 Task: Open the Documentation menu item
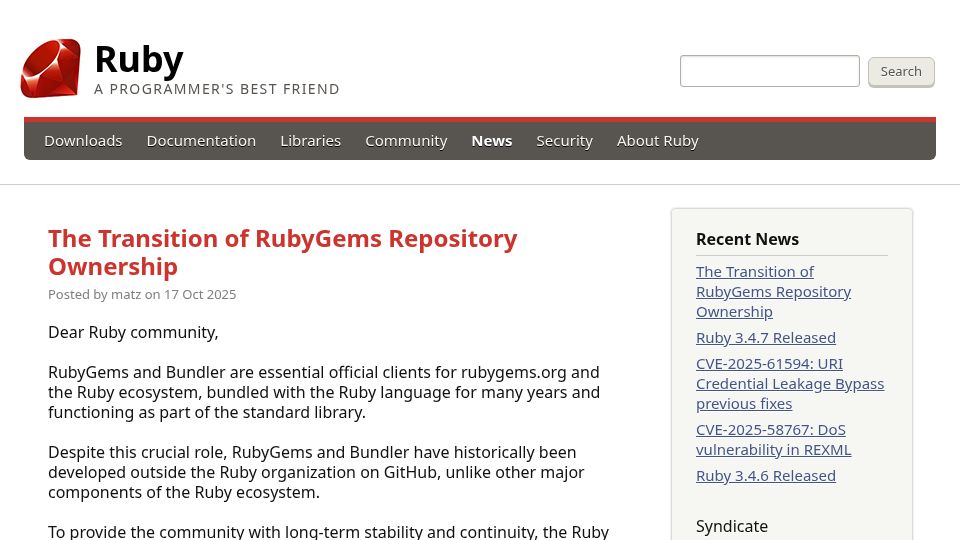pyautogui.click(x=201, y=141)
